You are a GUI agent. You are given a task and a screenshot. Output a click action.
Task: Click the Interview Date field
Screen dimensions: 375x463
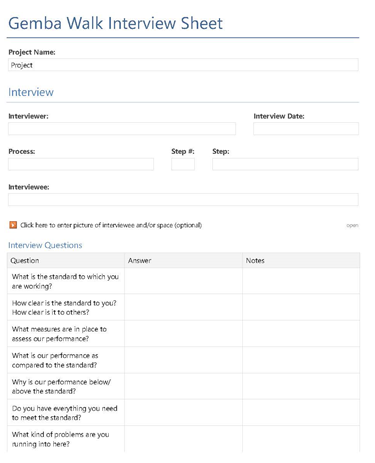pos(306,129)
